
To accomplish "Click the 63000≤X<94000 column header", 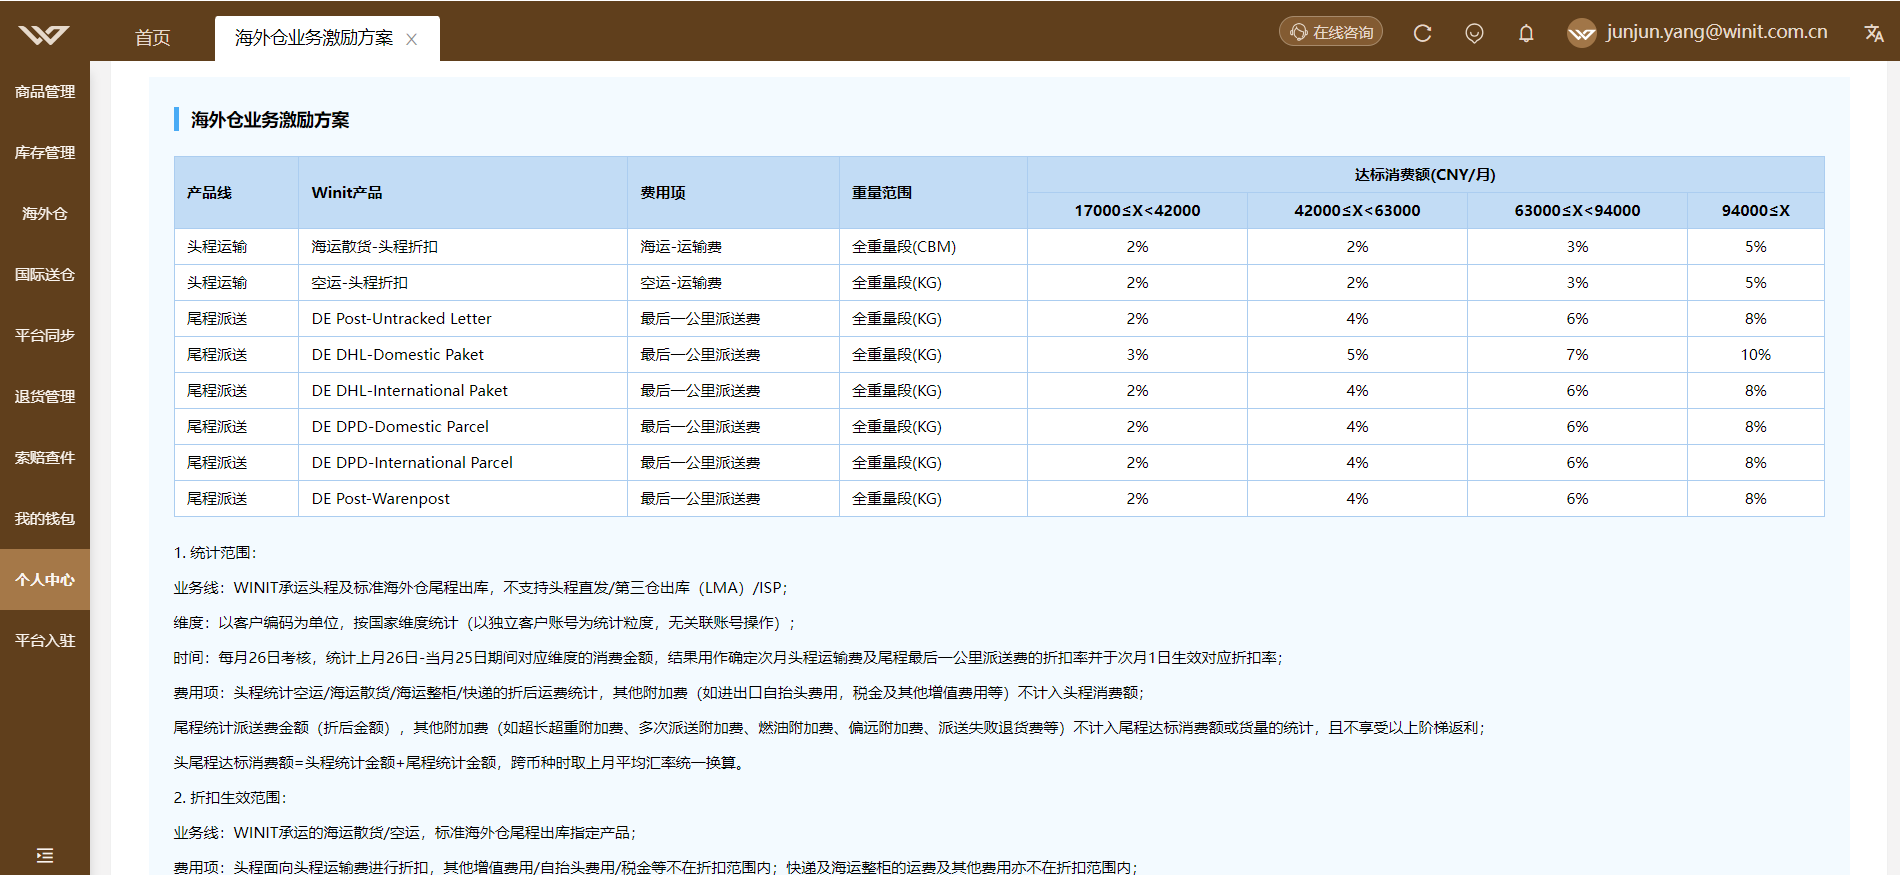I will tap(1577, 211).
